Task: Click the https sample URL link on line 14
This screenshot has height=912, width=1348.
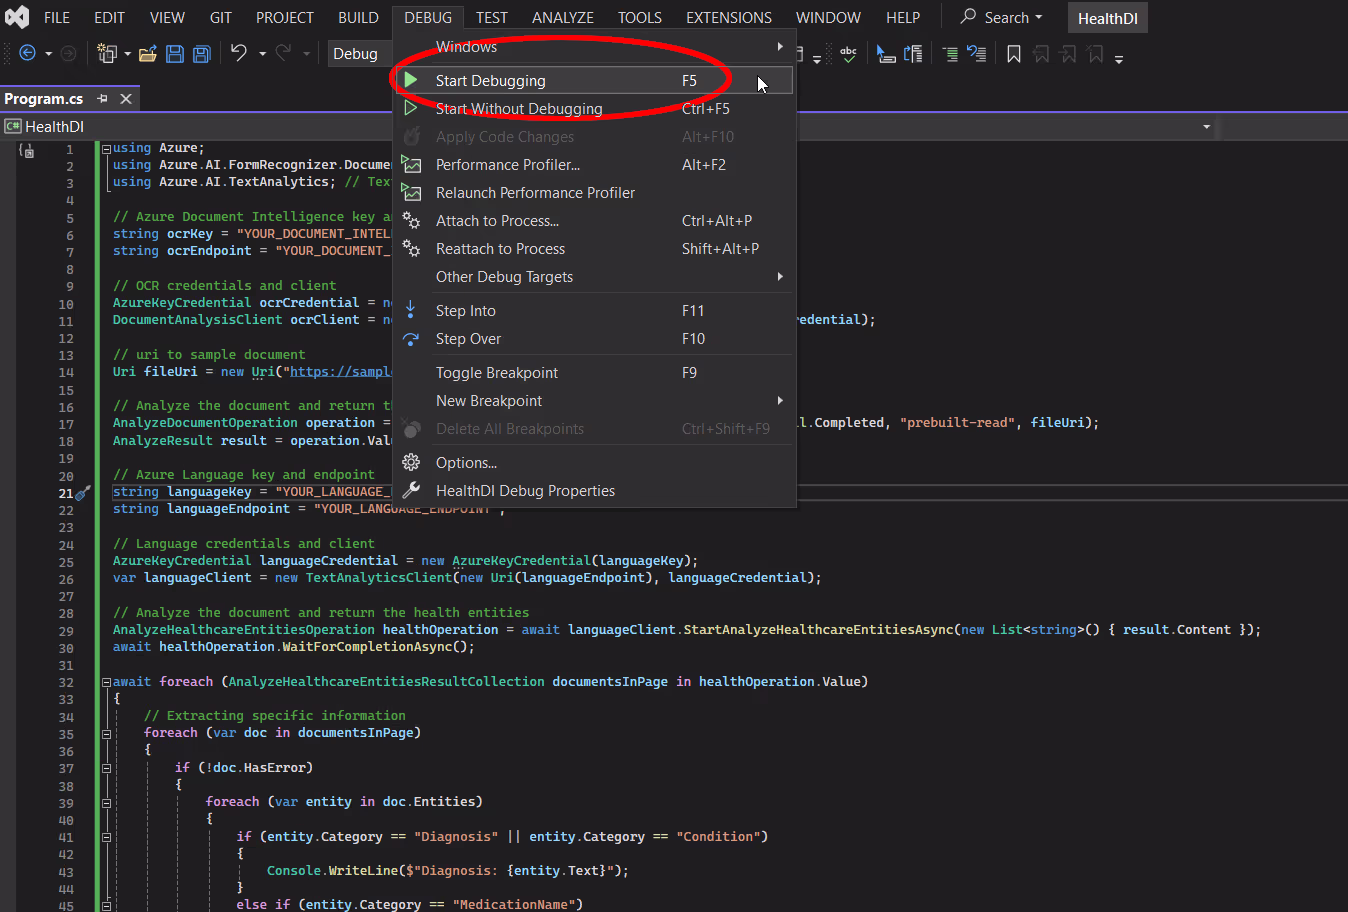Action: tap(340, 372)
